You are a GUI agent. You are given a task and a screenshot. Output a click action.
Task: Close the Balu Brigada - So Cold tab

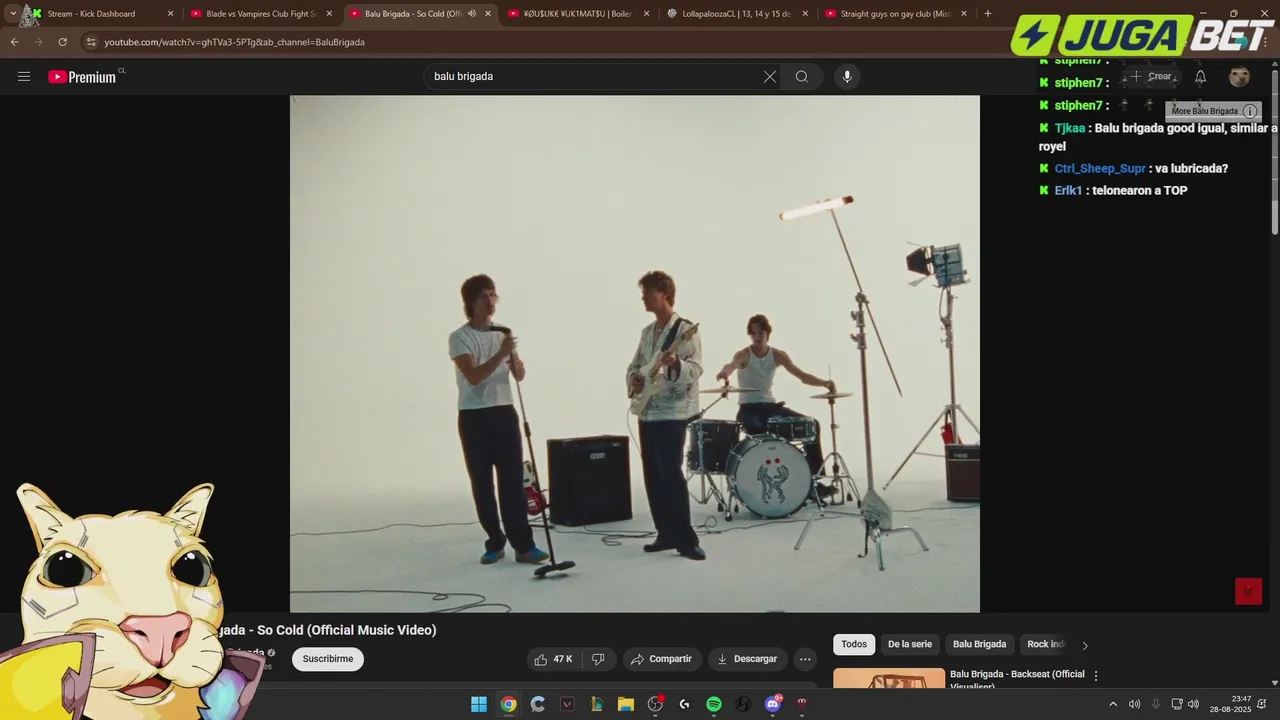click(x=488, y=14)
